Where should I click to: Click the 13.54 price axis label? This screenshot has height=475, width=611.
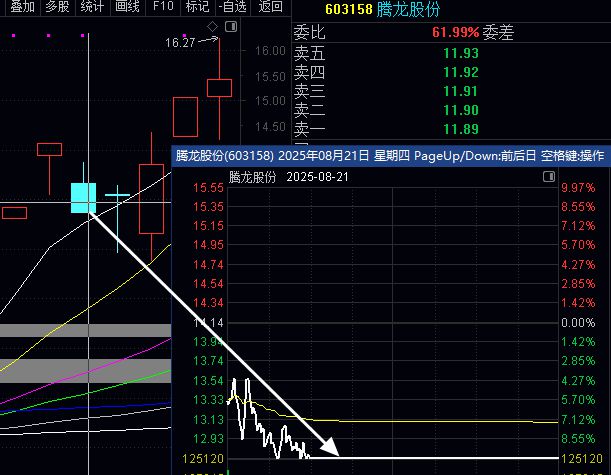coord(208,380)
